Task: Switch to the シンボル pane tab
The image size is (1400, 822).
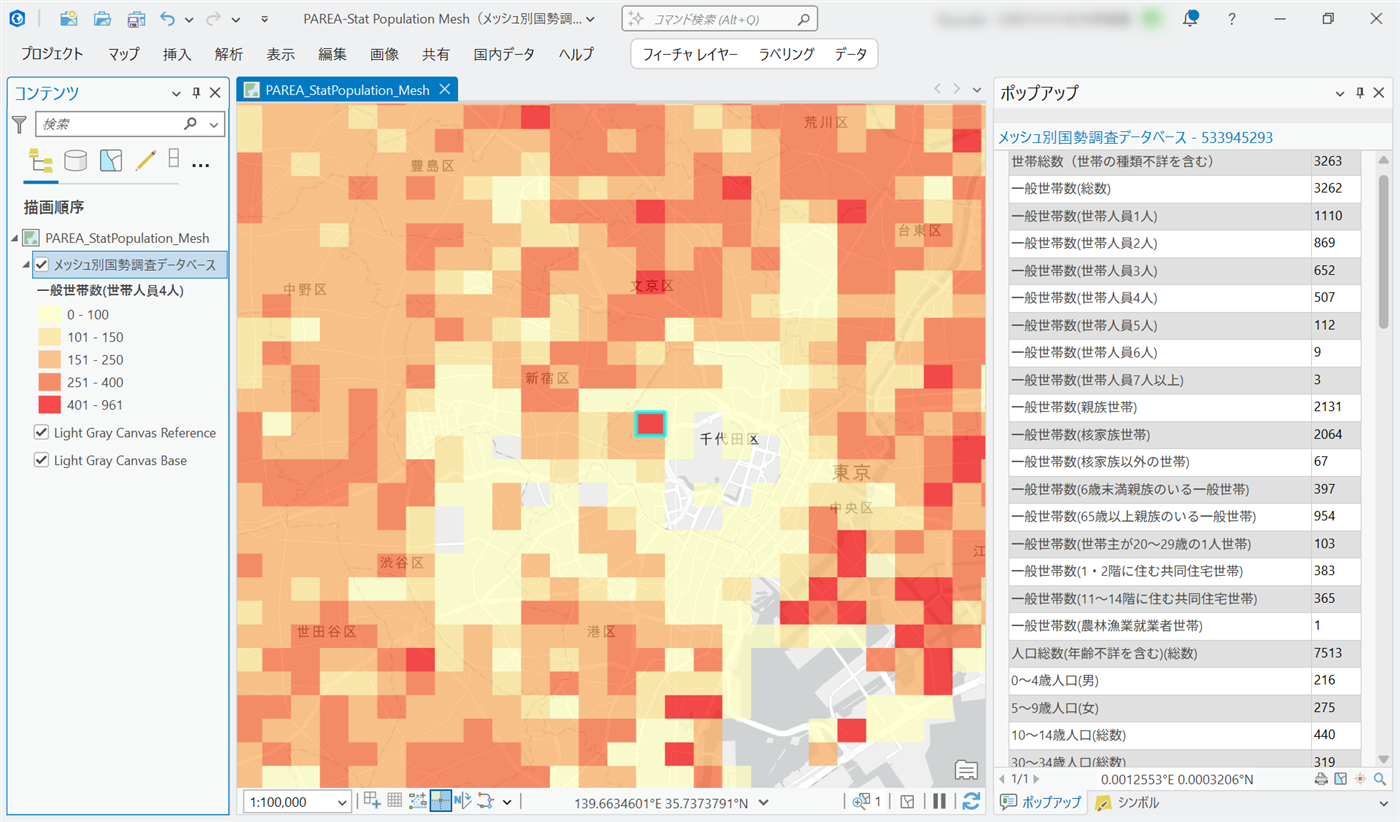Action: (x=1128, y=802)
